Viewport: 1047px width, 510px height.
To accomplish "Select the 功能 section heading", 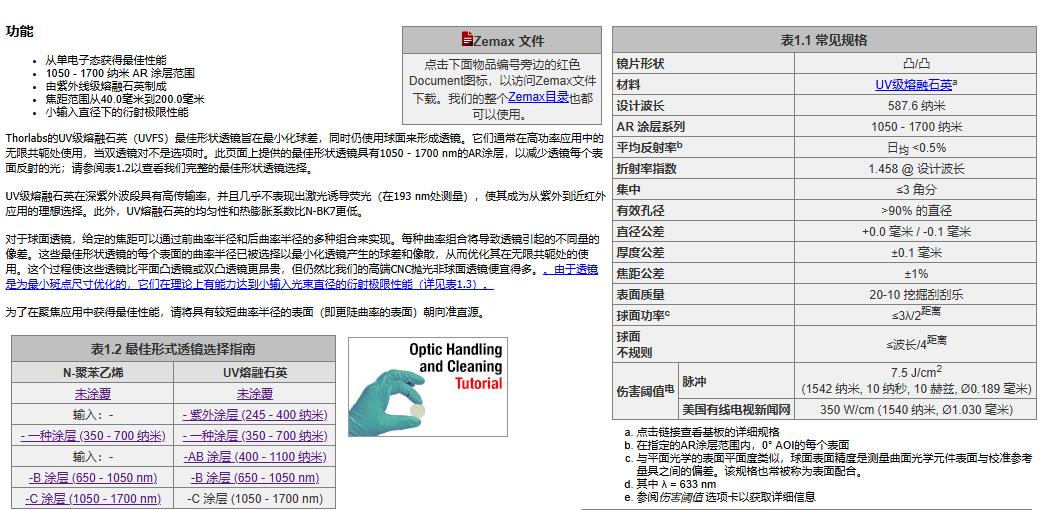I will [19, 31].
